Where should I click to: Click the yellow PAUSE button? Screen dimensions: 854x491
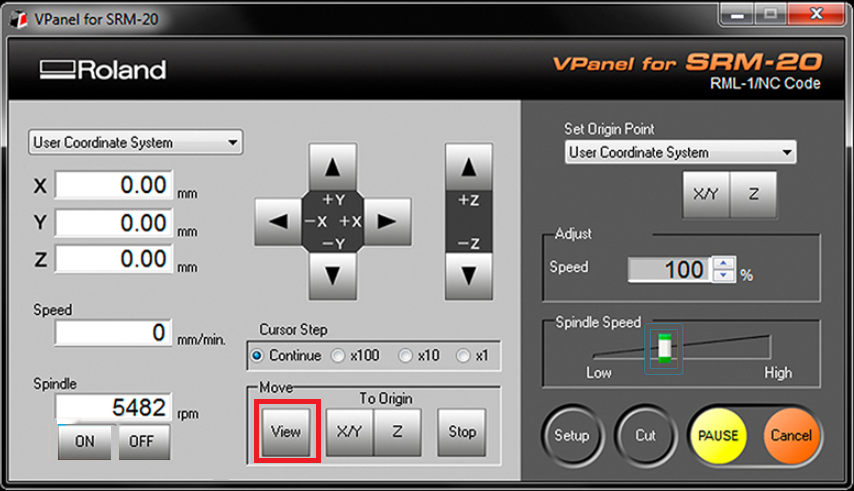point(718,436)
